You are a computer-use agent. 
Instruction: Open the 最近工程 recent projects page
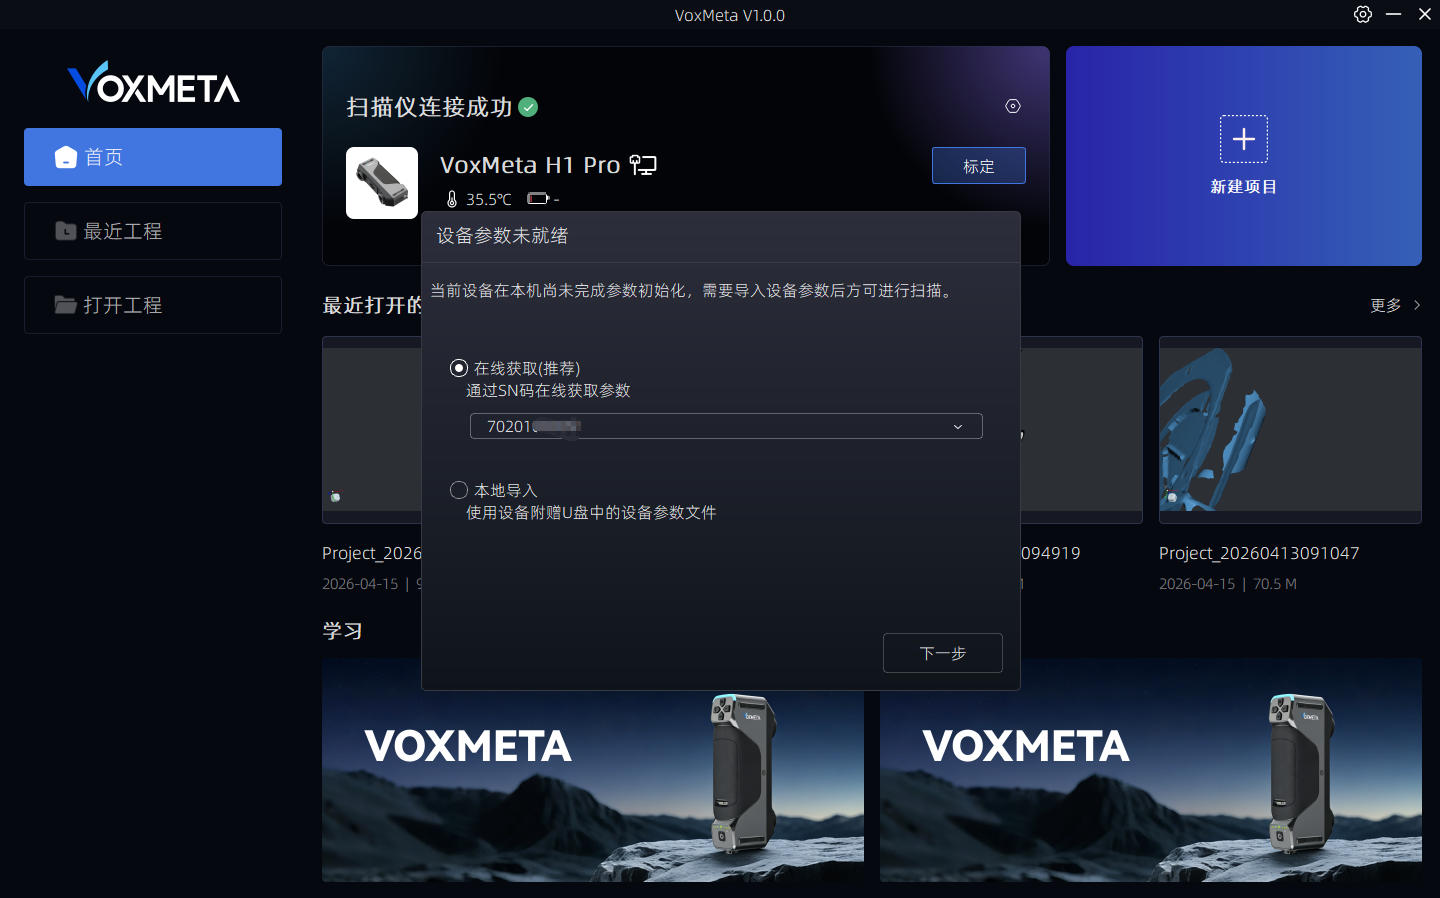tap(153, 231)
